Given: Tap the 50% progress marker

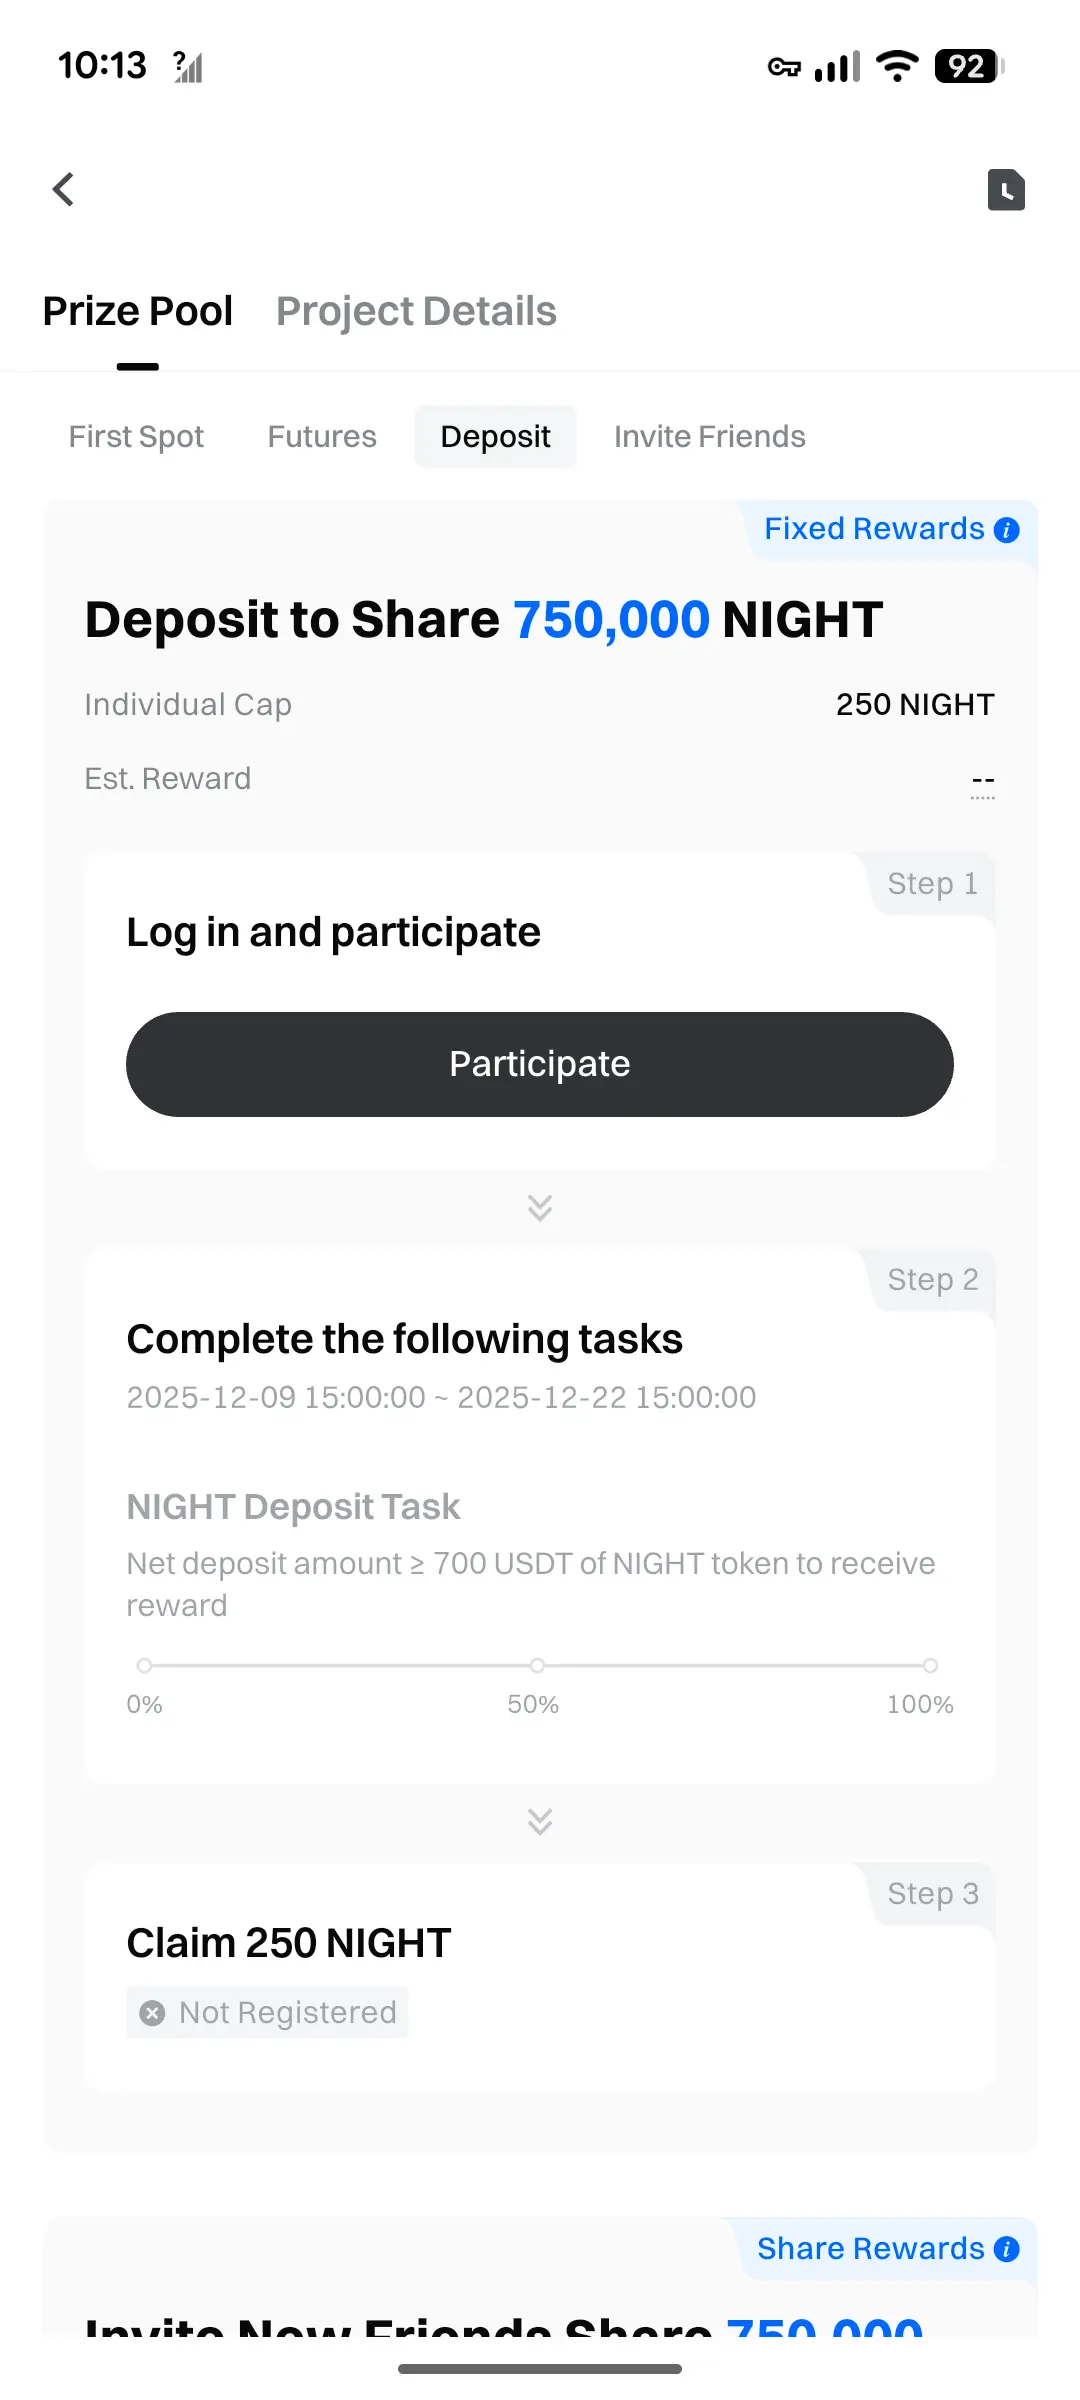Looking at the screenshot, I should coord(537,1665).
